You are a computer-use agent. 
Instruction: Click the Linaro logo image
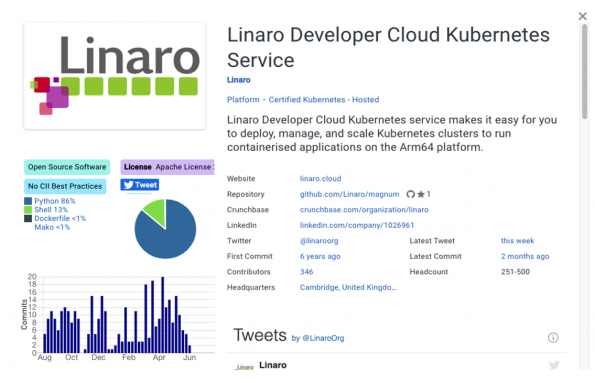click(115, 76)
